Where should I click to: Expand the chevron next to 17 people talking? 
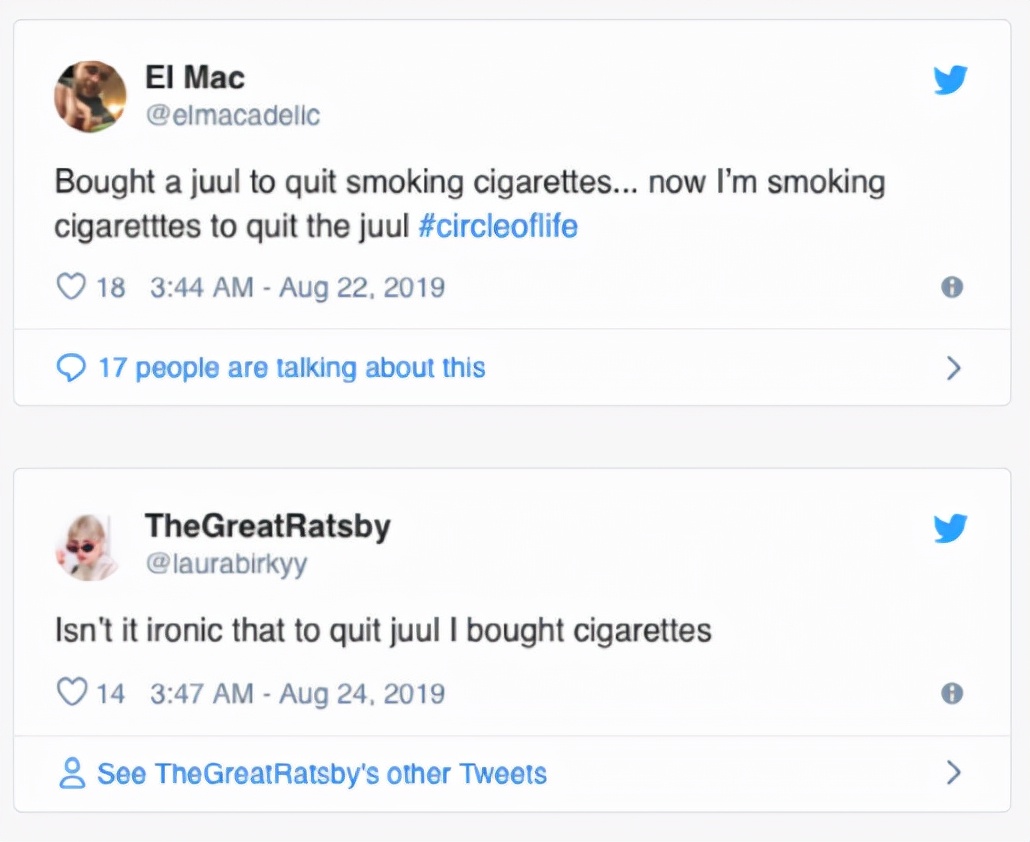coord(953,369)
